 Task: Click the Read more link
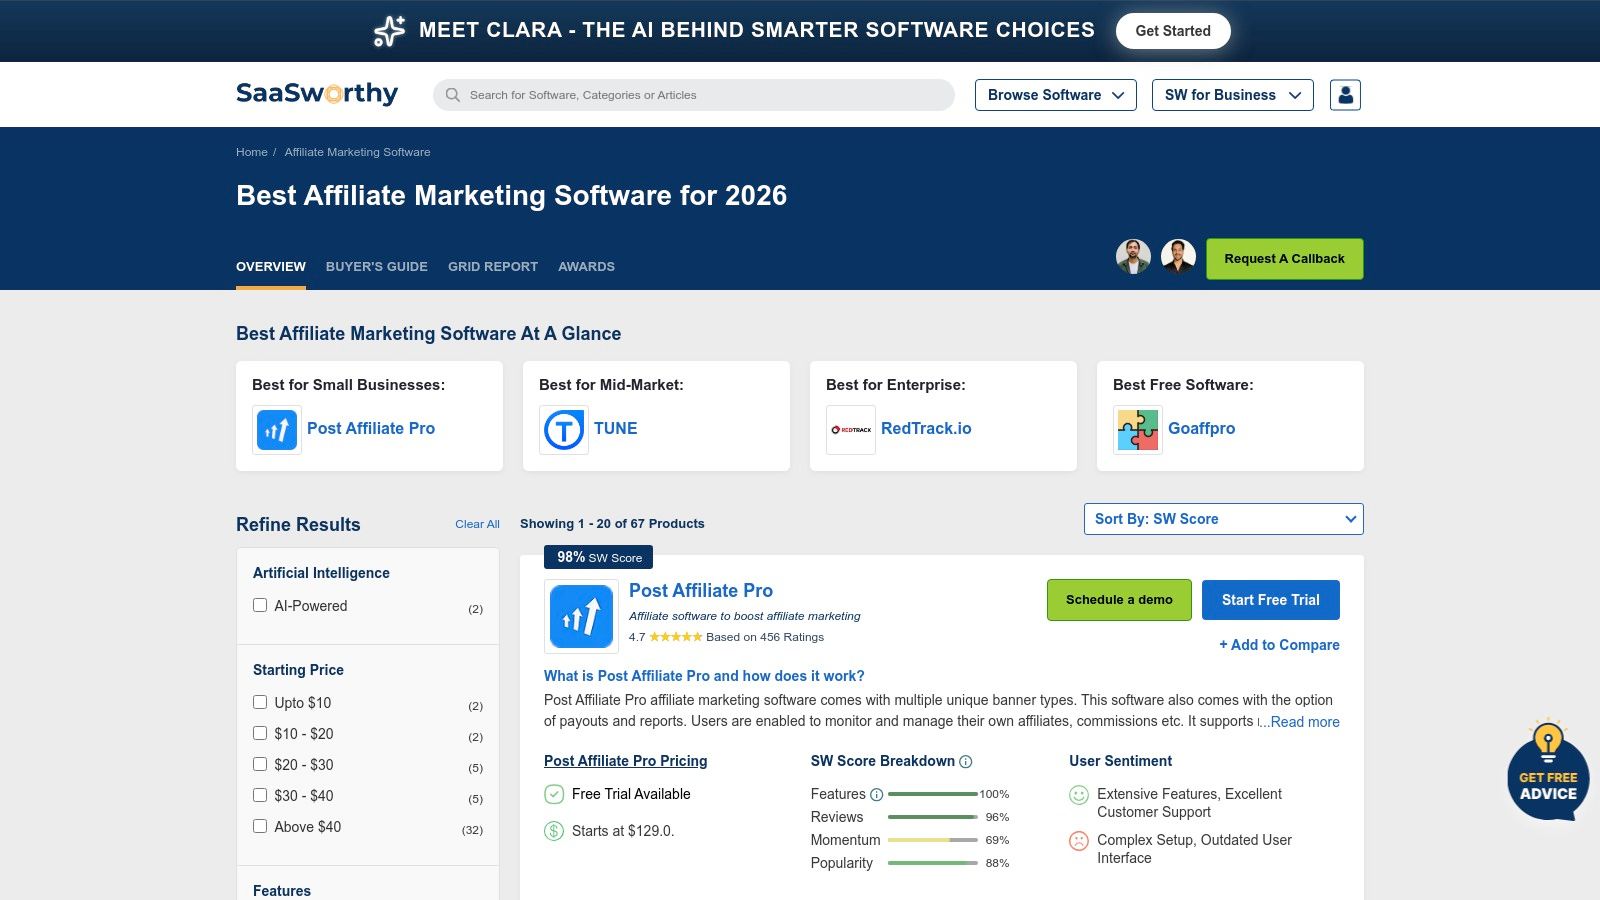coord(1303,722)
